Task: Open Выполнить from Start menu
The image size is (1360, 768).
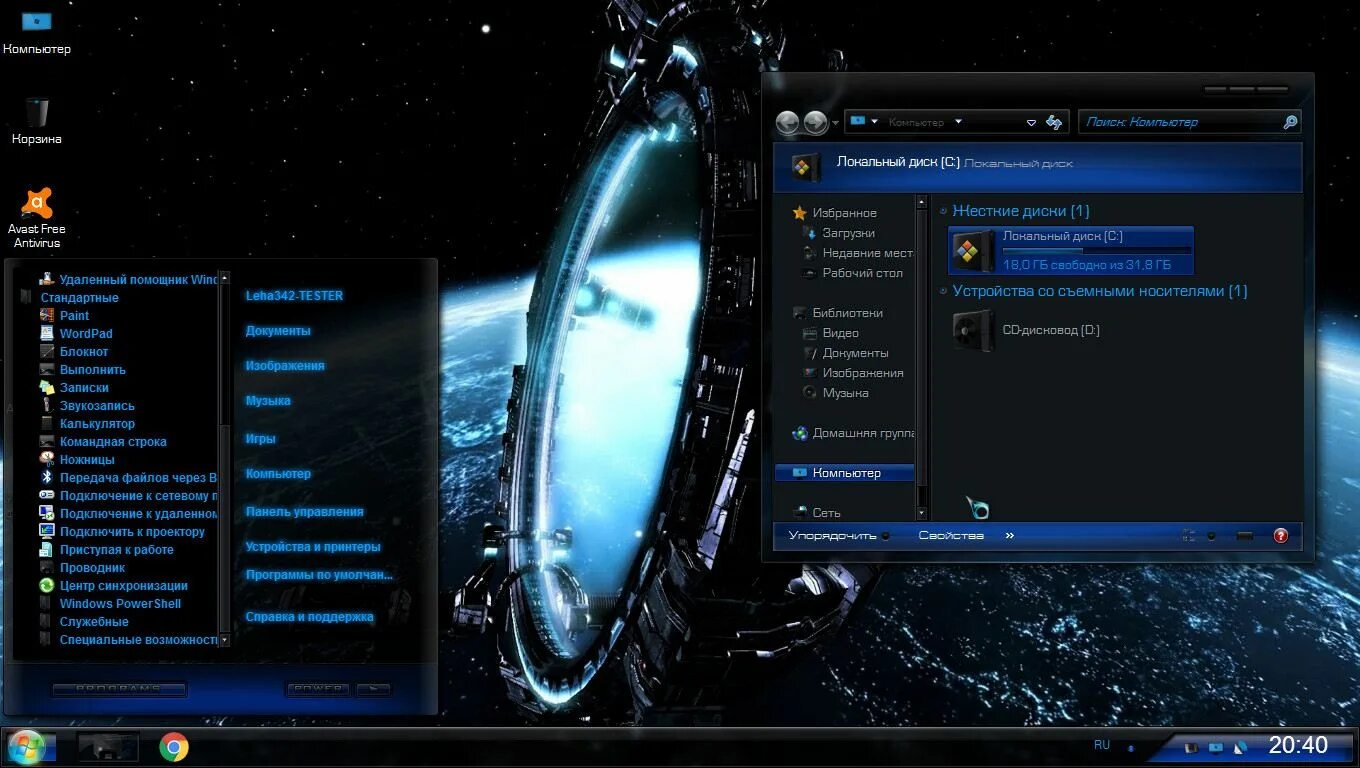Action: click(x=82, y=370)
